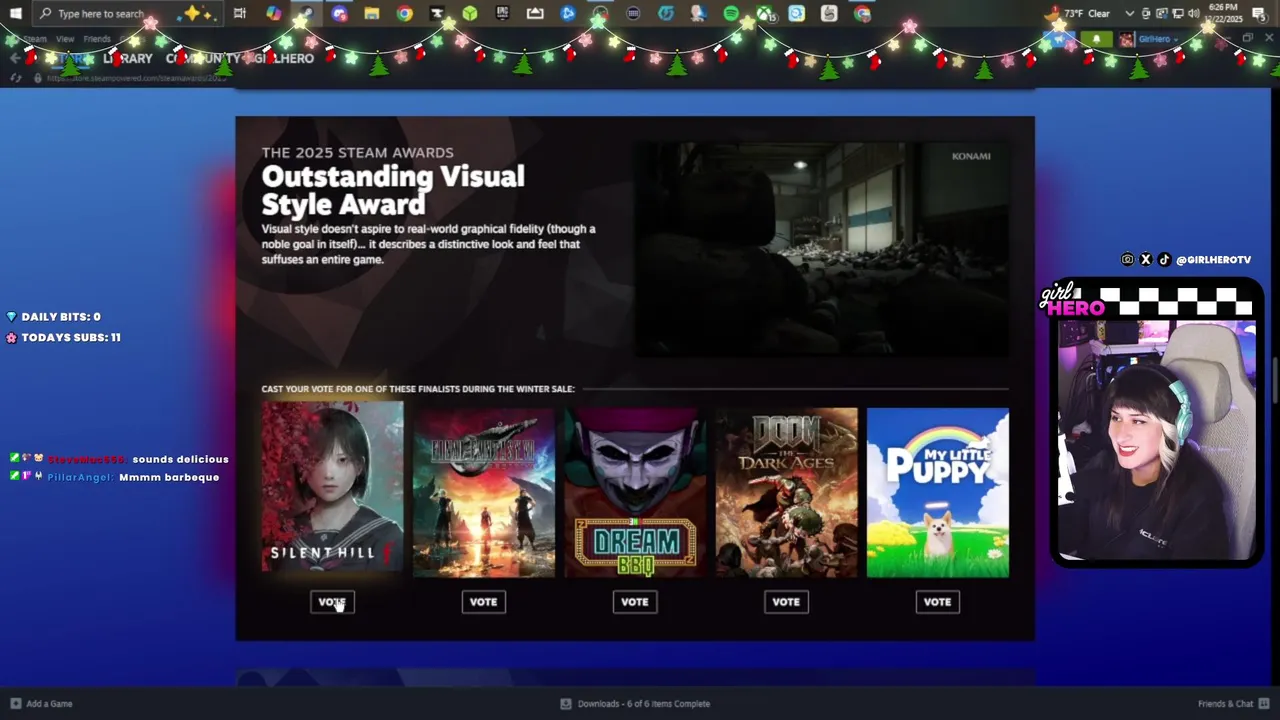Open the Downloads status in bottom bar
The image size is (1280, 720).
tap(635, 703)
